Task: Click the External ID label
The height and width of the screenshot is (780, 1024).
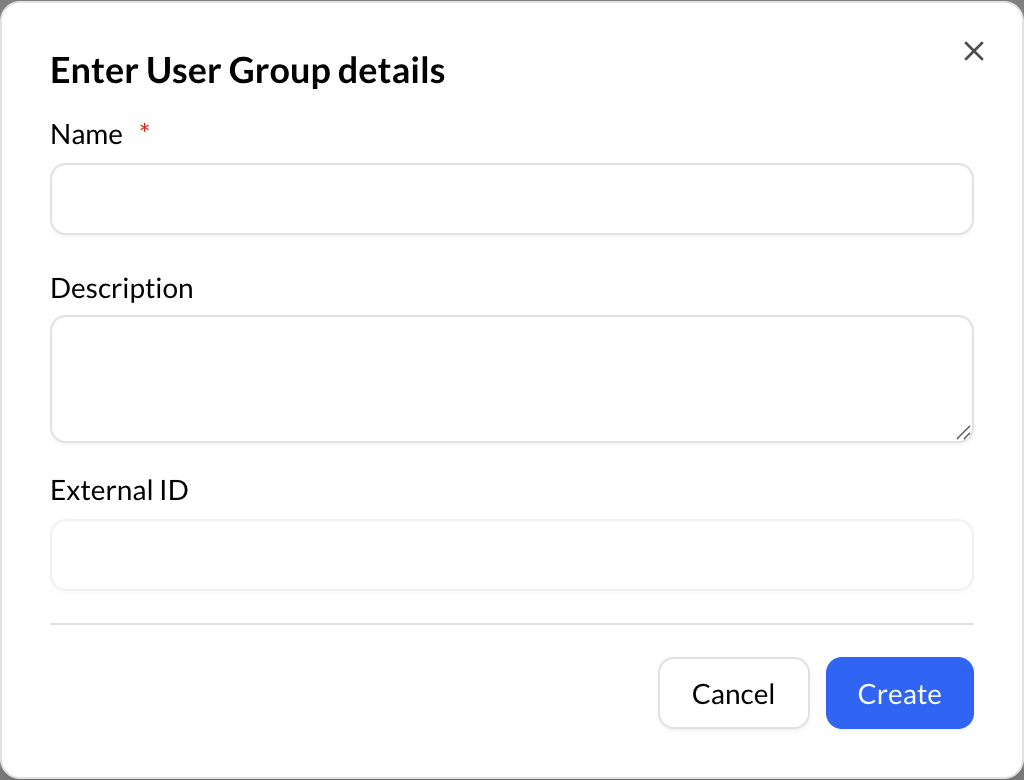Action: (119, 490)
